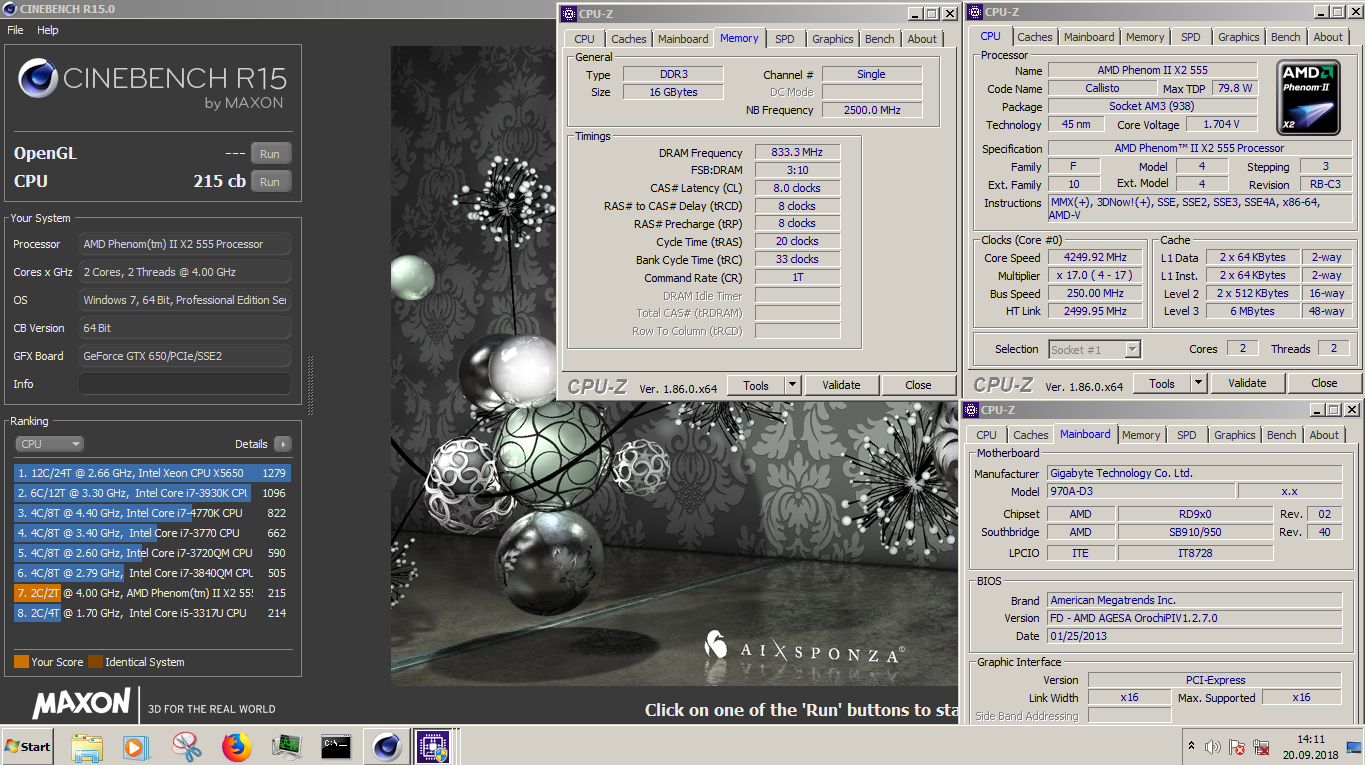Open About tab in Memory window
The width and height of the screenshot is (1365, 765).
923,39
